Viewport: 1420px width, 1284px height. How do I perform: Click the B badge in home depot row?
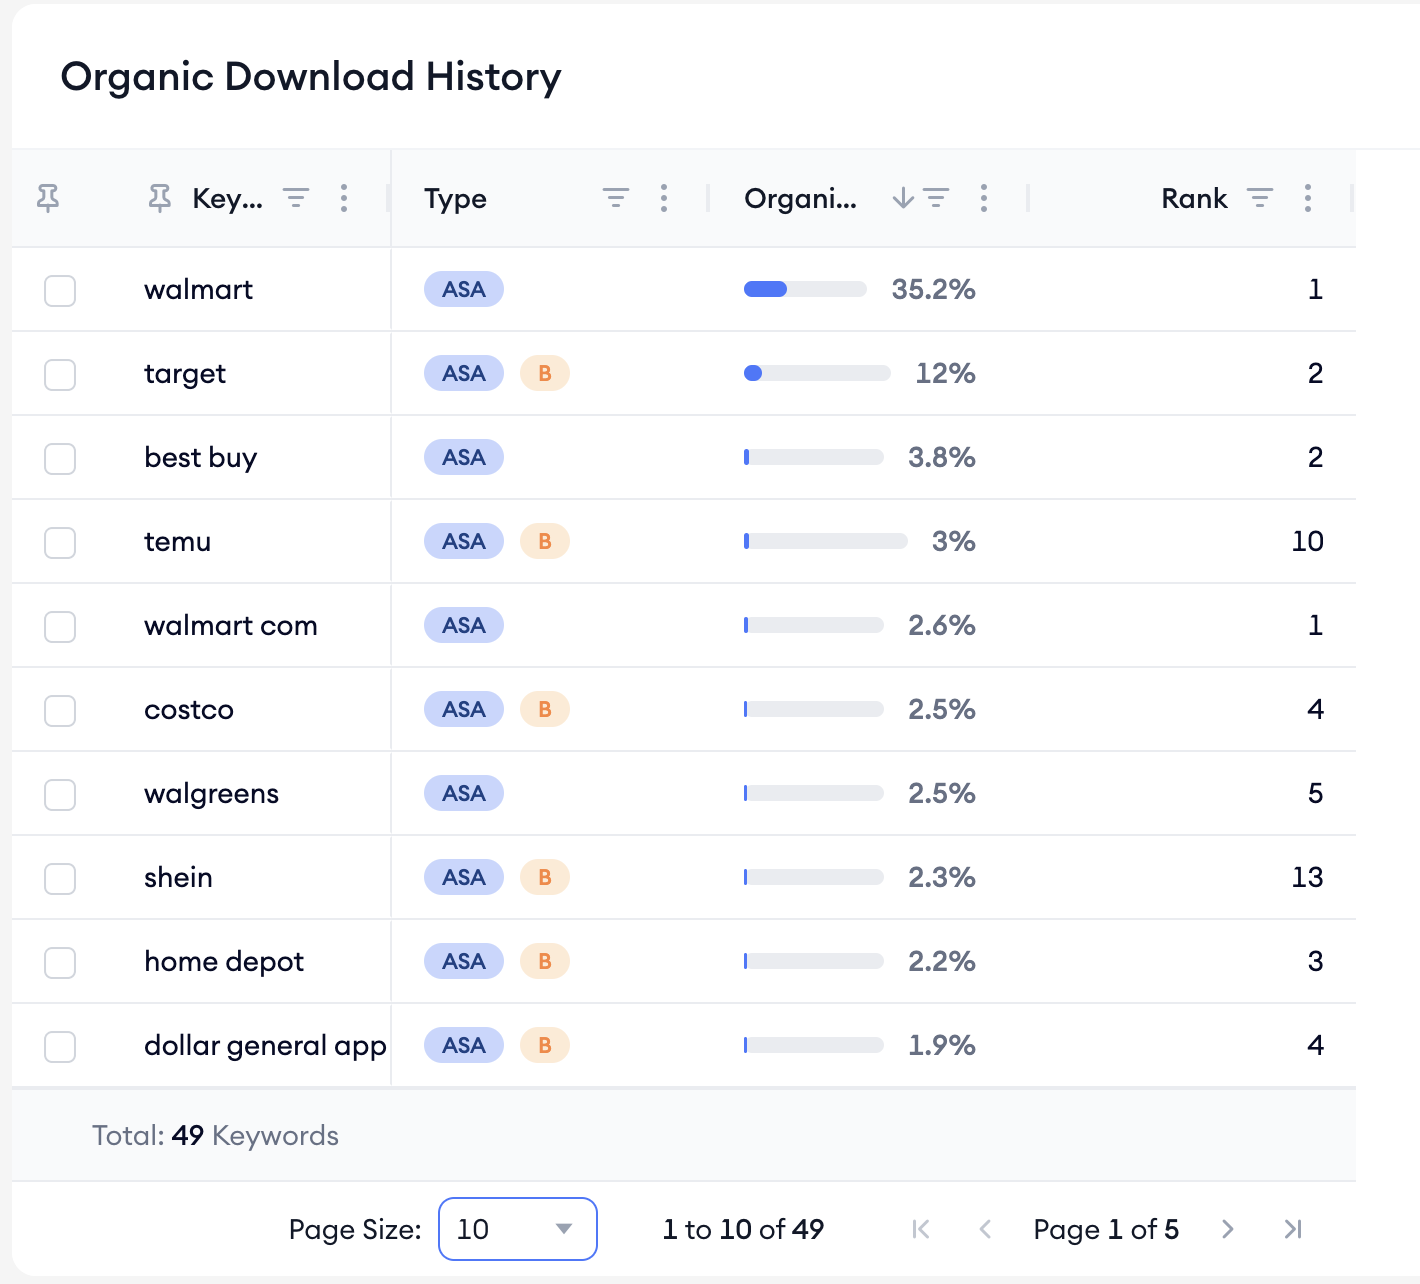click(545, 961)
